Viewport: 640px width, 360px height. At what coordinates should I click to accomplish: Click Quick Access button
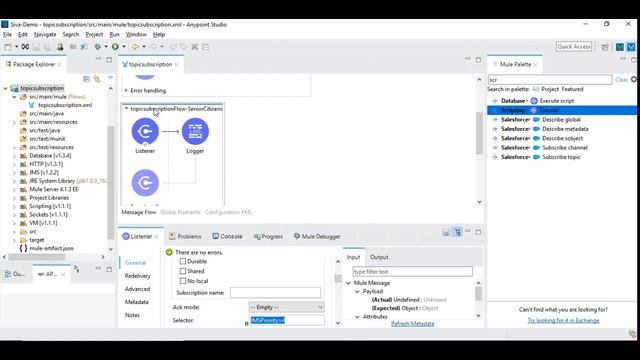point(574,47)
